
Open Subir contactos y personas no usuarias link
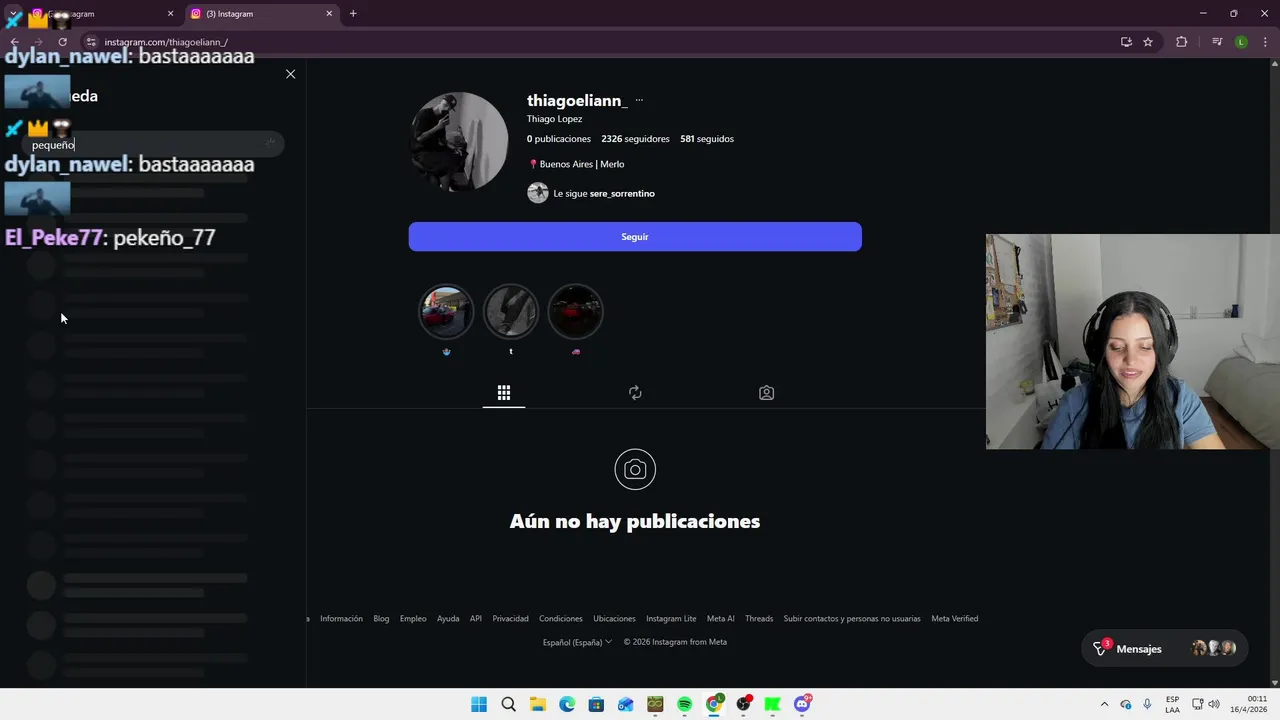(852, 619)
